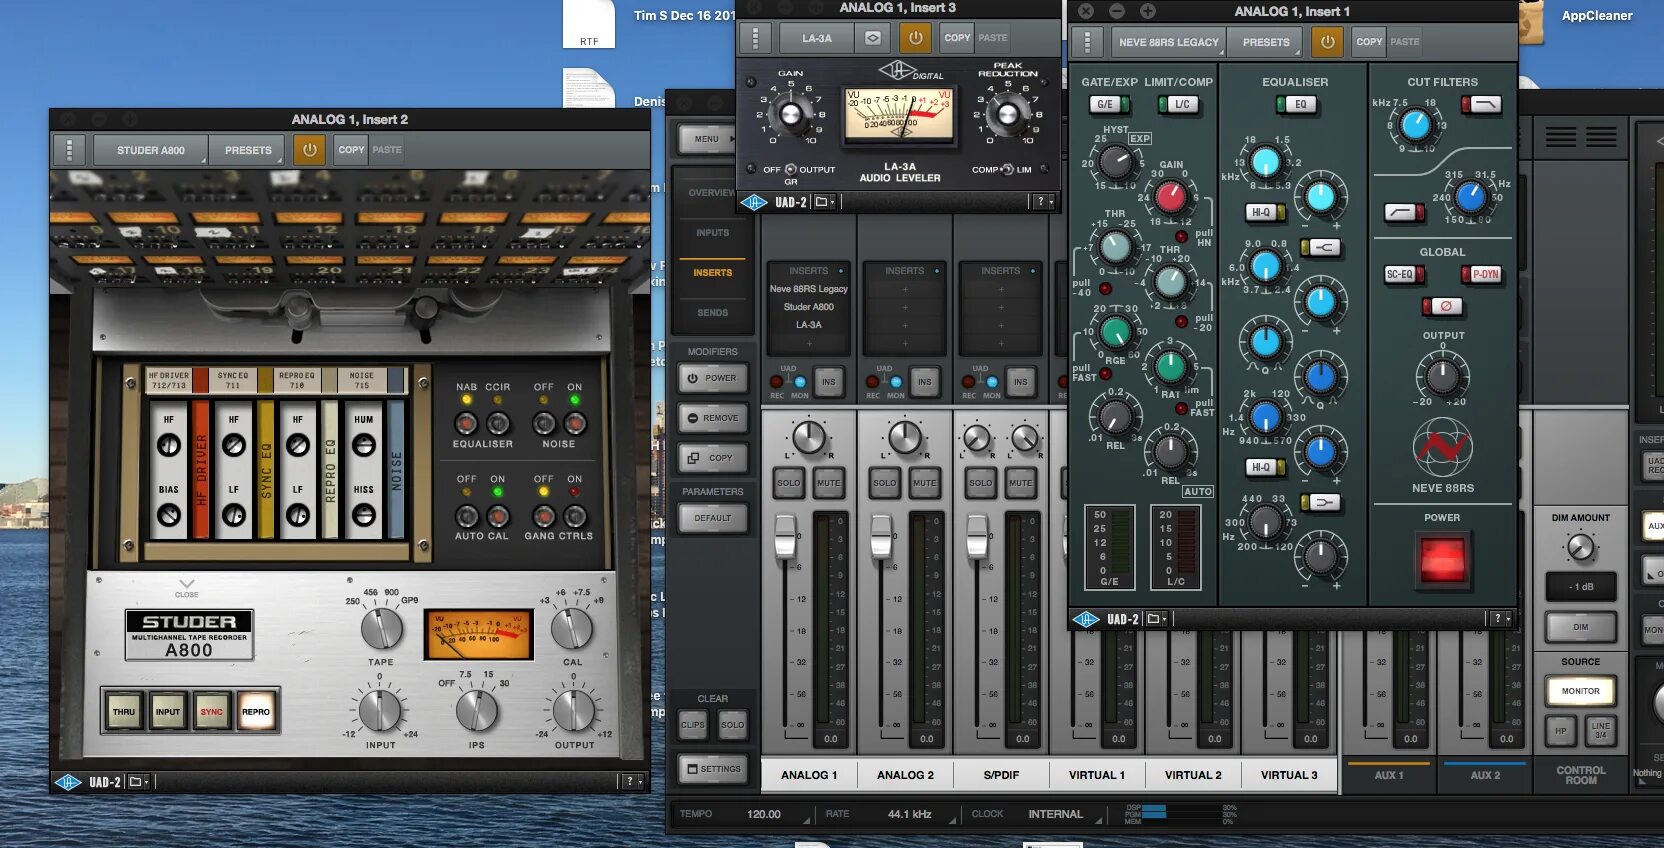This screenshot has width=1664, height=848.
Task: Click the REMOVE modifier button in console
Action: (x=713, y=418)
